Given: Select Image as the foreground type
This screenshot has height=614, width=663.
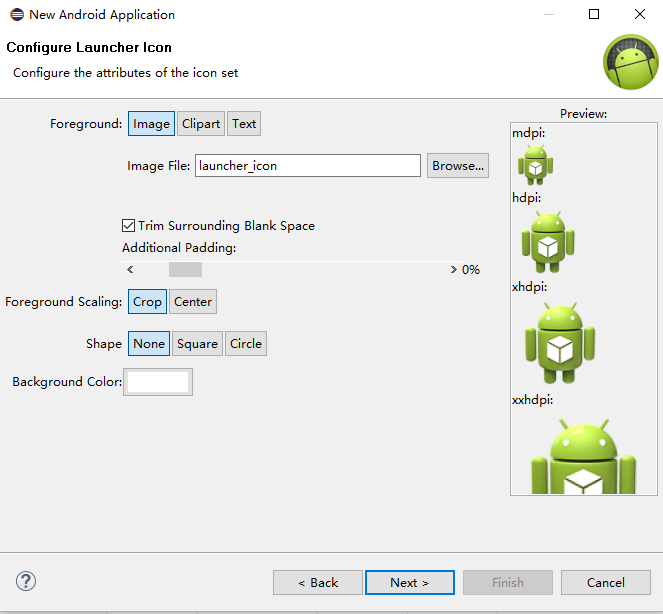Looking at the screenshot, I should point(151,123).
